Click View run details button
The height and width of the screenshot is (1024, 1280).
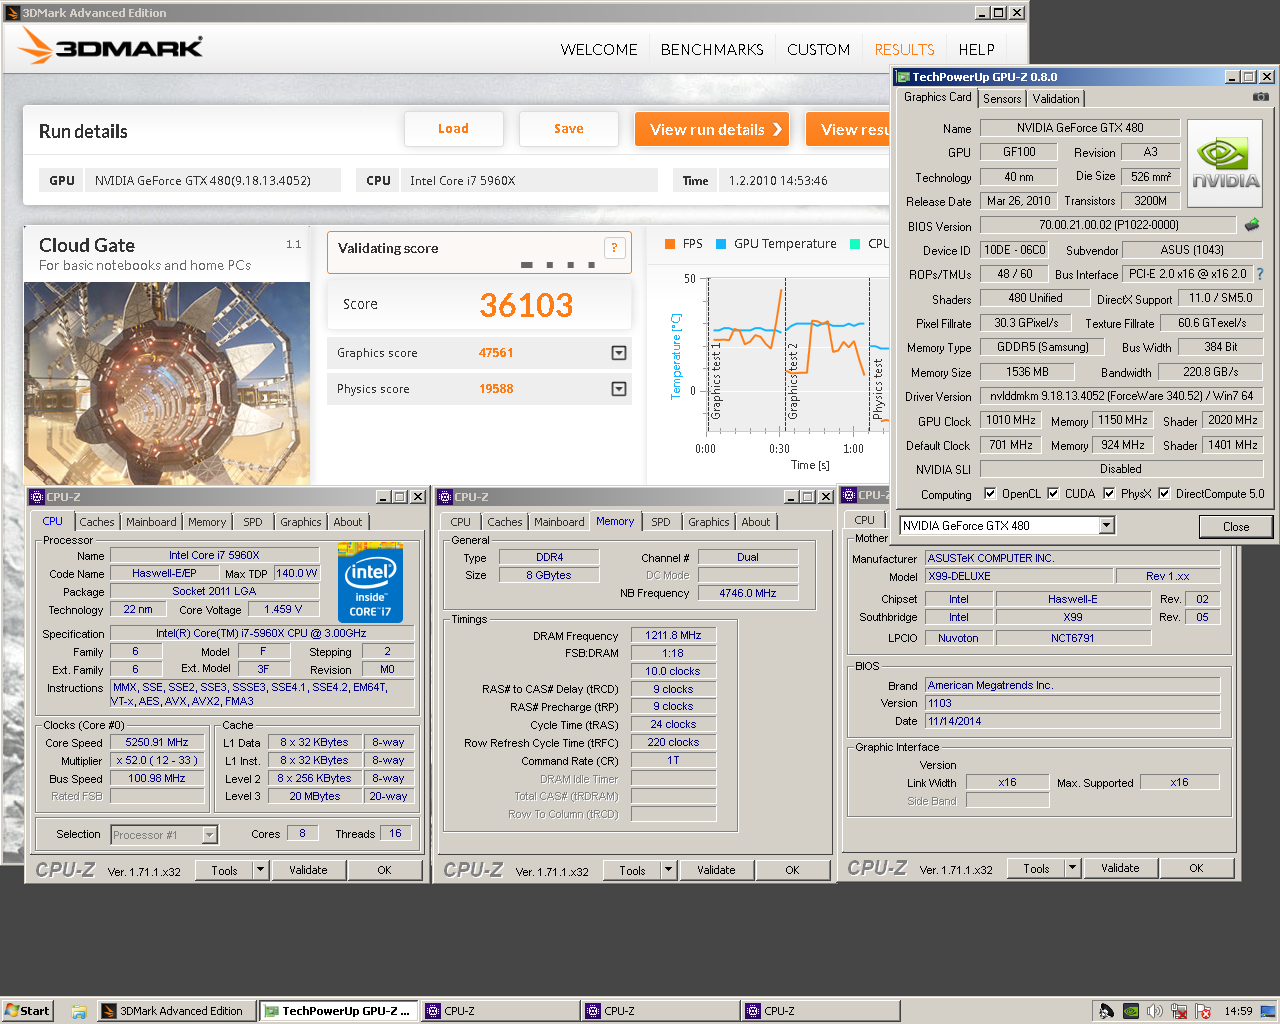pyautogui.click(x=712, y=129)
